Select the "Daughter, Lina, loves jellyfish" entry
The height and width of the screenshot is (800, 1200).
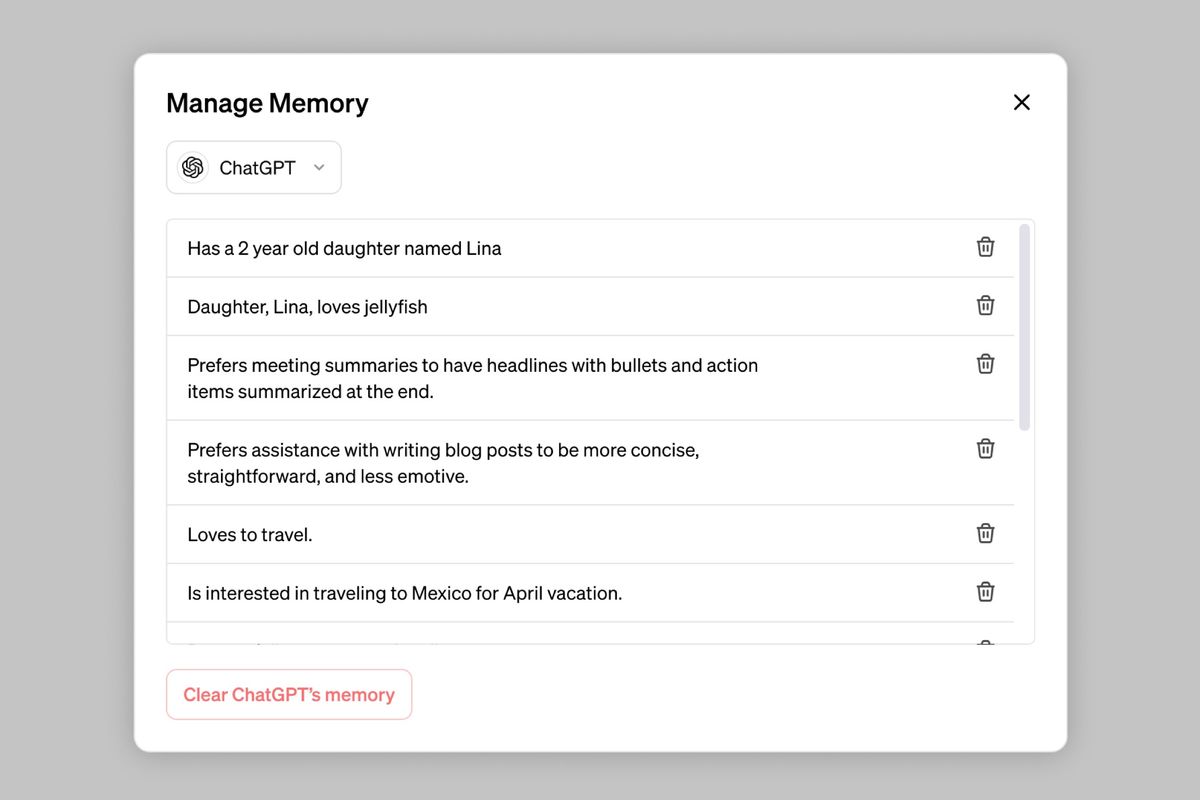tap(307, 307)
